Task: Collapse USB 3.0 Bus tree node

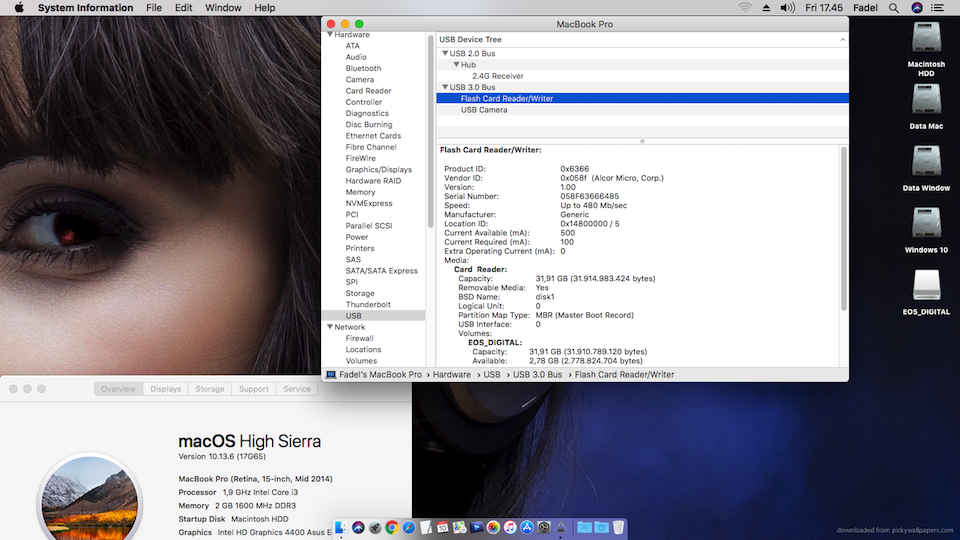Action: (x=445, y=87)
